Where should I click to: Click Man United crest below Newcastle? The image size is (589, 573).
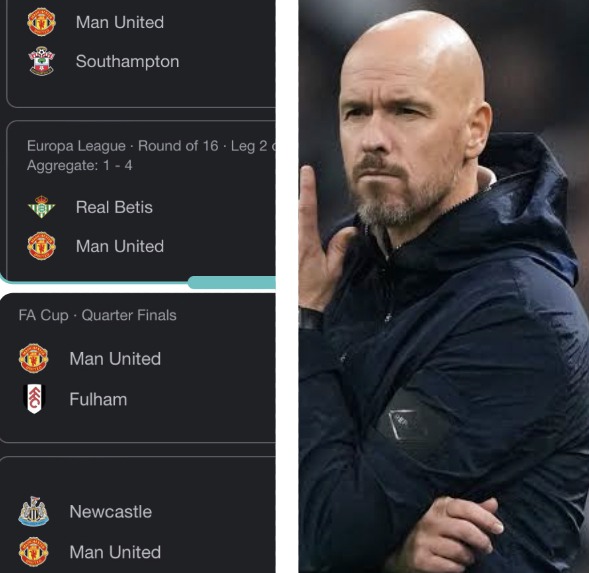[34, 552]
